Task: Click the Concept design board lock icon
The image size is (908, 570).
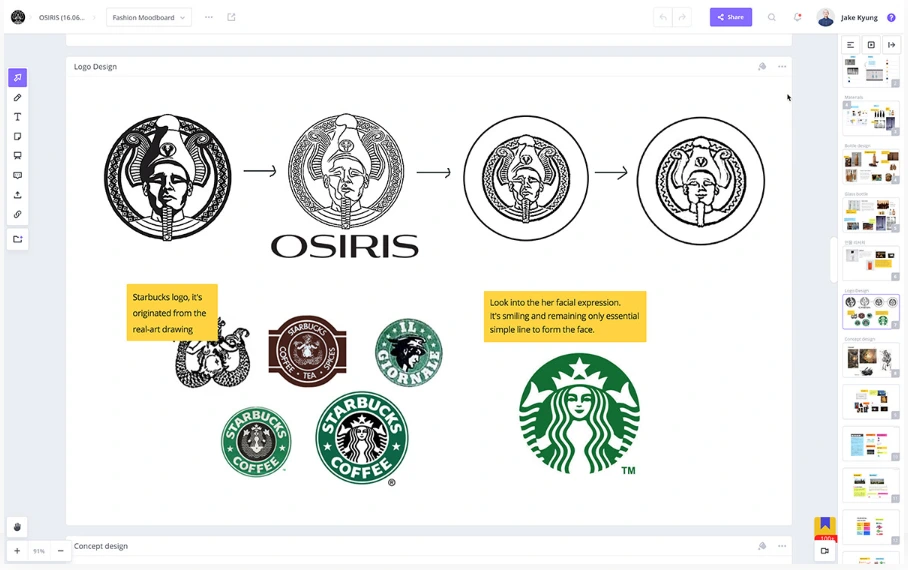Action: (762, 546)
